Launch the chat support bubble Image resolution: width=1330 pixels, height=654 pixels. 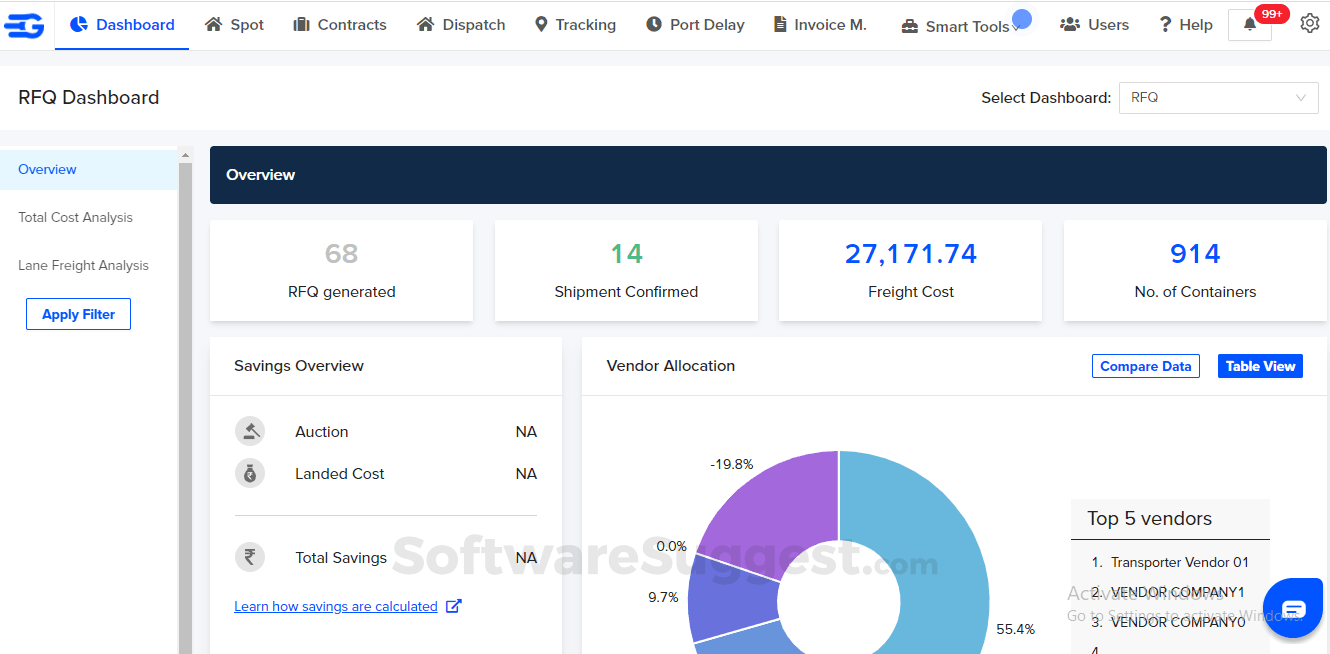pos(1293,607)
